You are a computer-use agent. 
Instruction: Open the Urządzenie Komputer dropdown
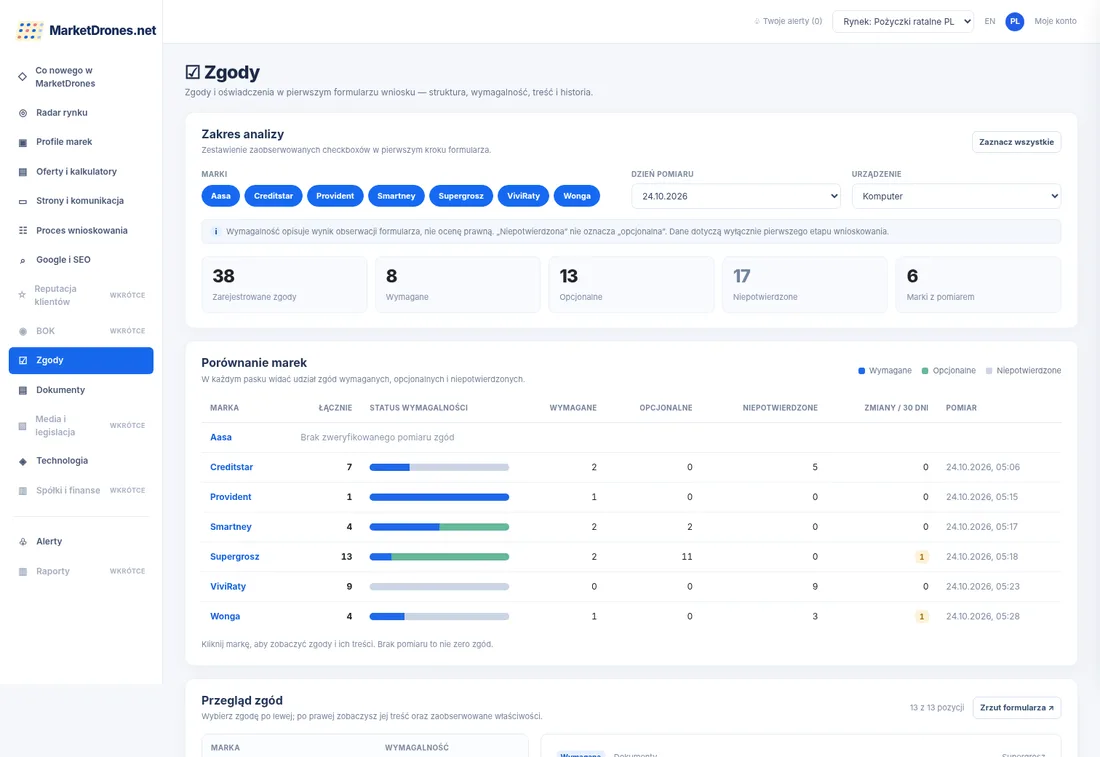pyautogui.click(x=956, y=196)
